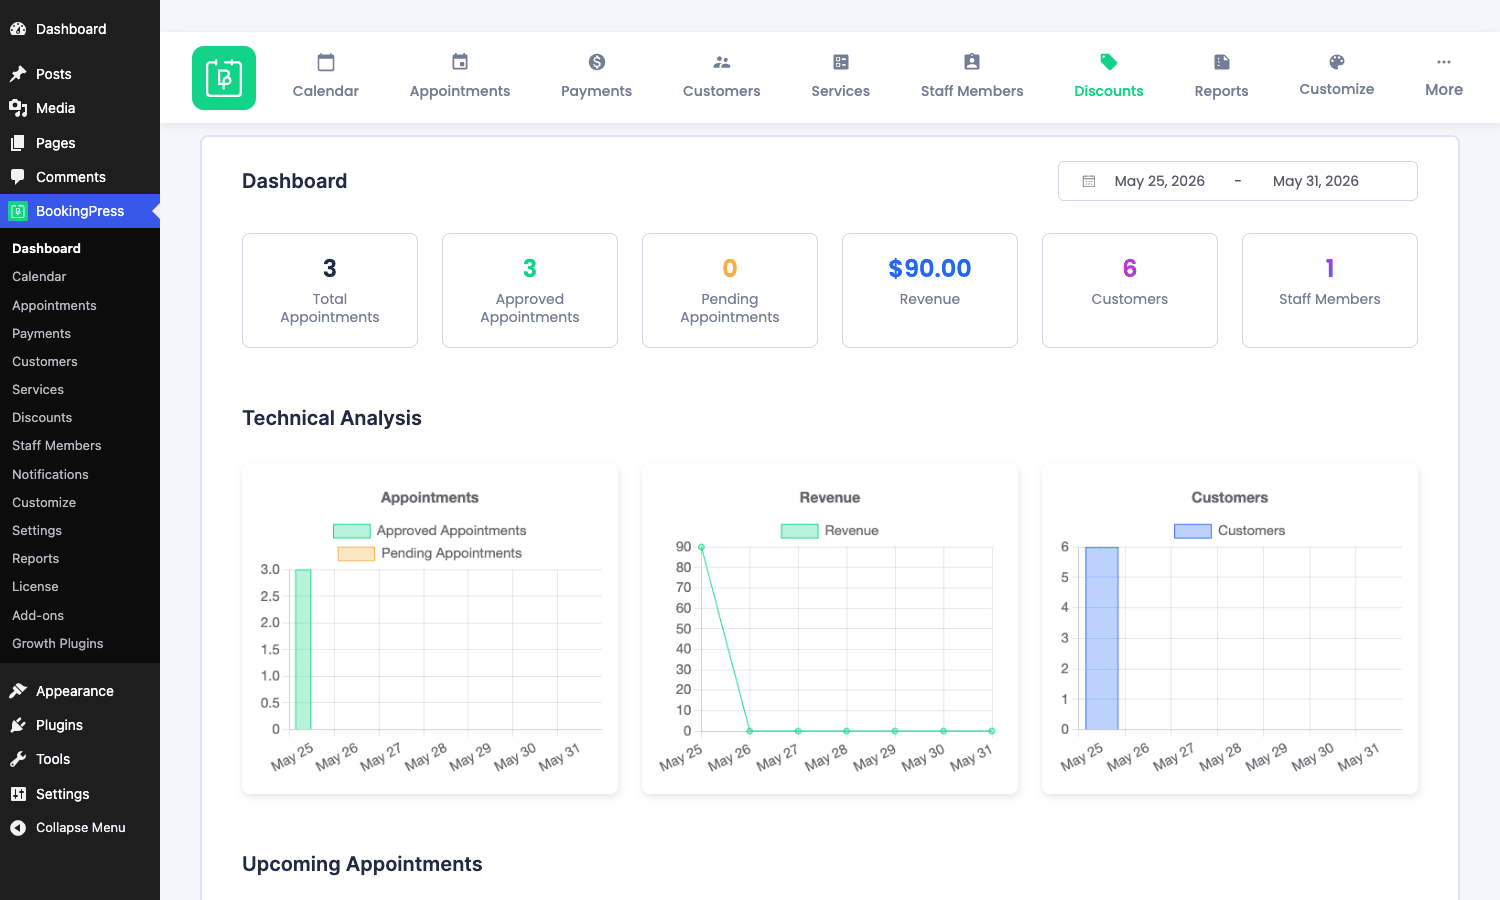Toggle Pending Appointments legend in chart
1500x900 pixels.
click(430, 553)
